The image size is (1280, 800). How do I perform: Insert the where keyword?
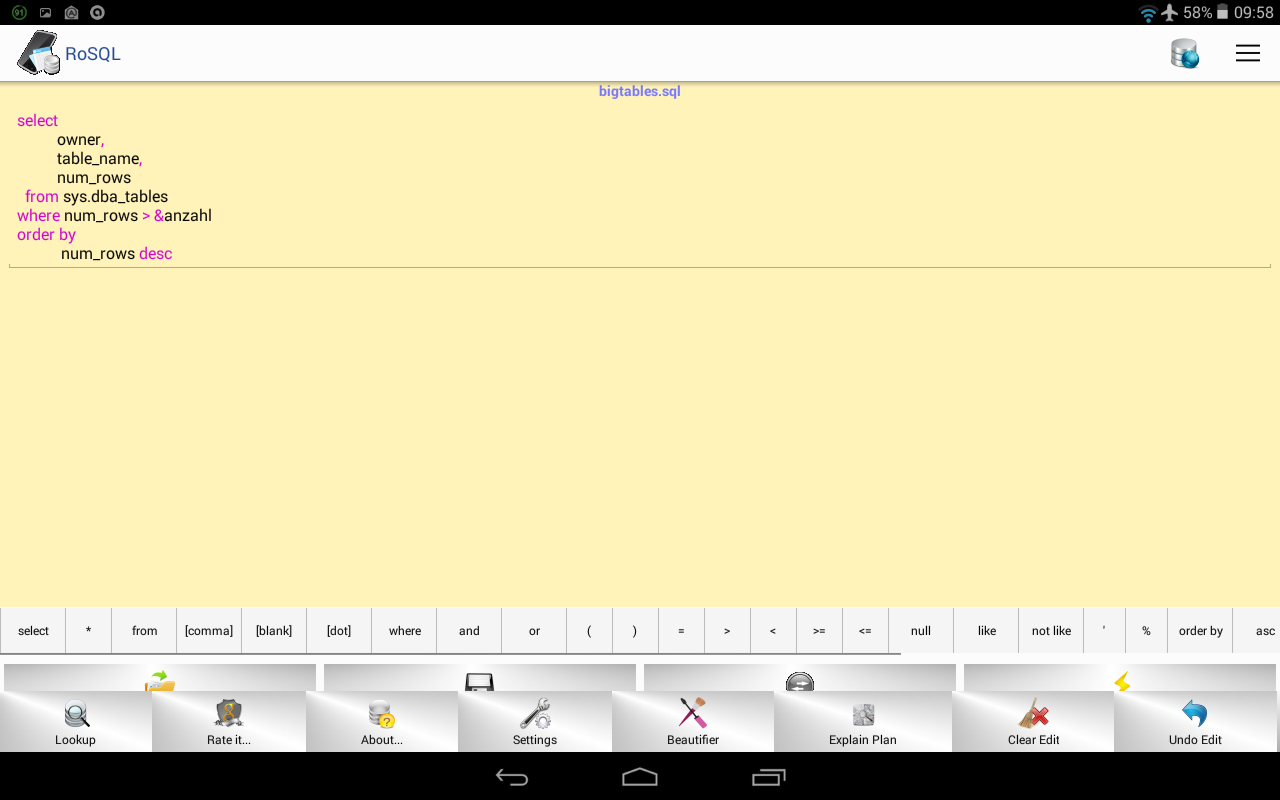pyautogui.click(x=404, y=630)
